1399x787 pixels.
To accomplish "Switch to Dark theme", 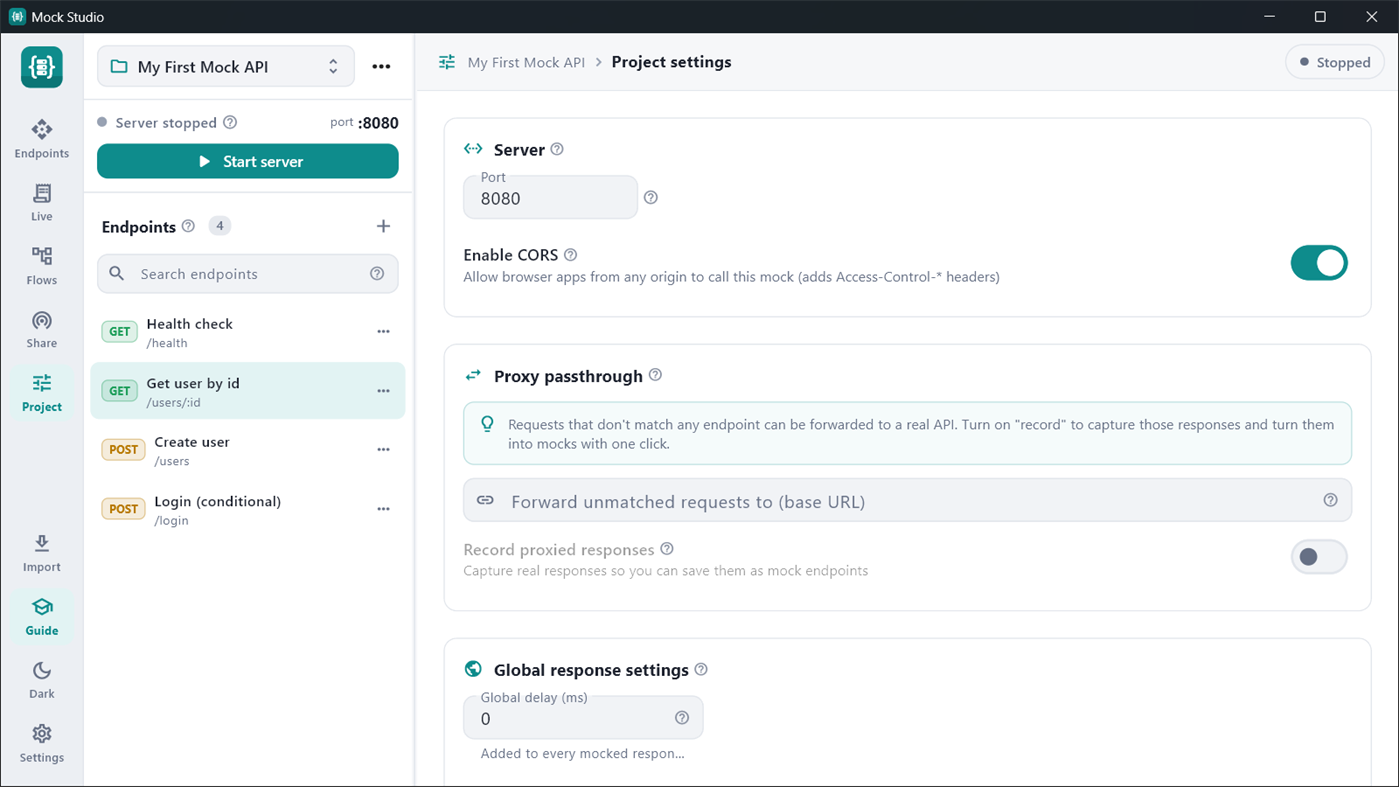I will click(42, 680).
